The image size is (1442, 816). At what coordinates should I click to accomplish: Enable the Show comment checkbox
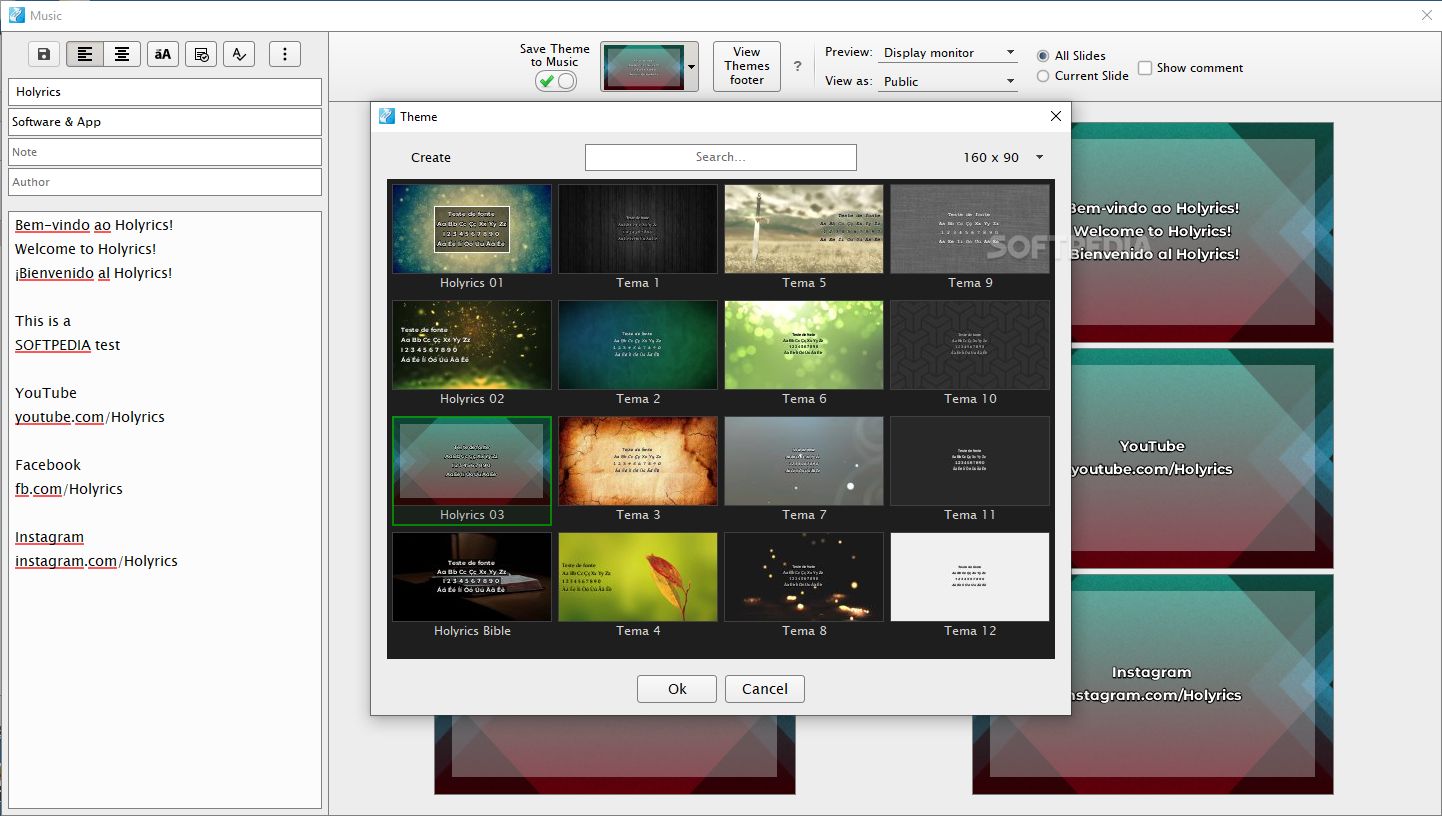pyautogui.click(x=1145, y=68)
